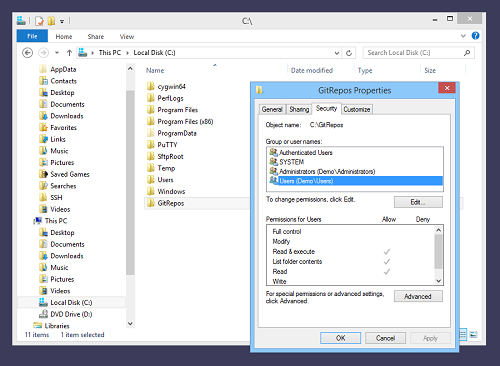The height and width of the screenshot is (366, 500).
Task: Switch to the Share ribbon tab
Action: point(96,36)
